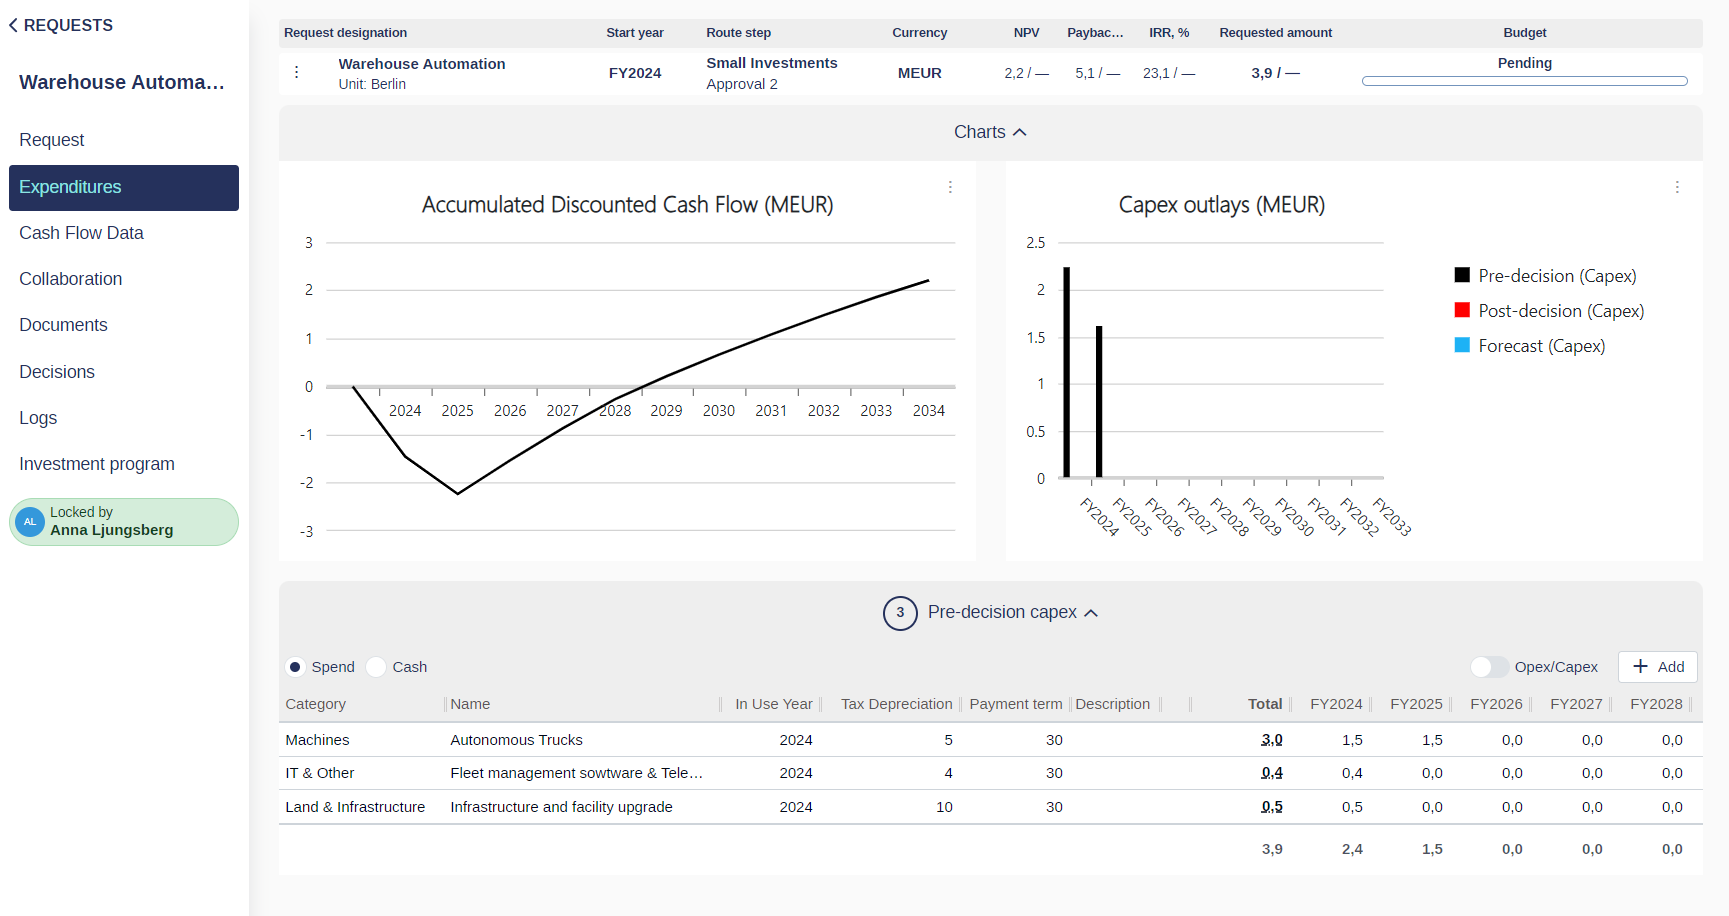1729x916 pixels.
Task: Select Expenditures in sidebar
Action: tap(124, 188)
